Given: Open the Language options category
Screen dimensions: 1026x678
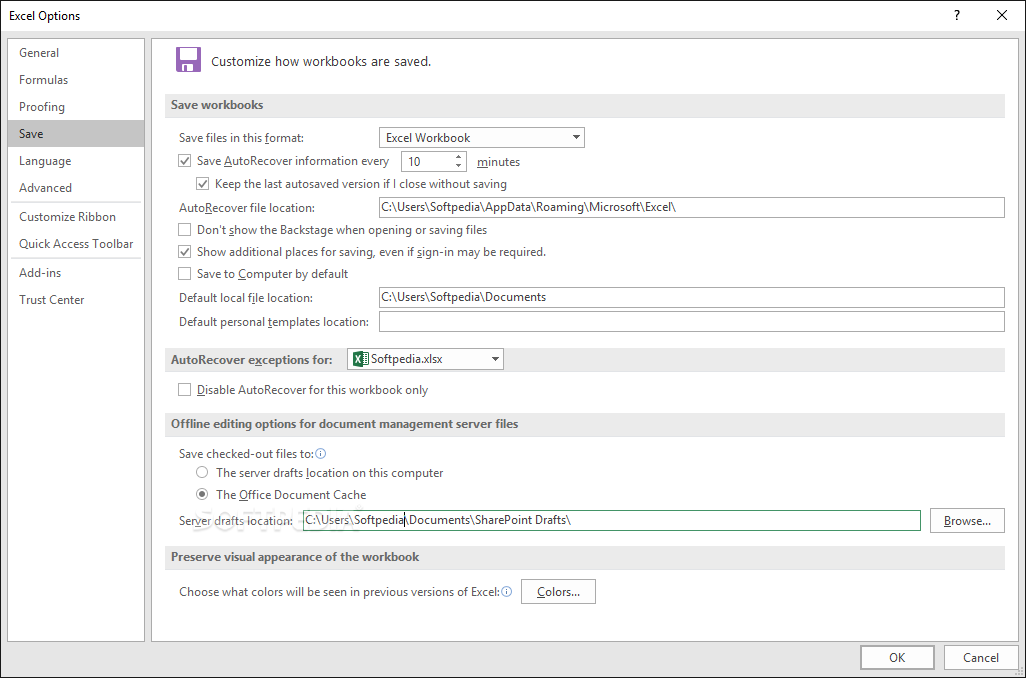Looking at the screenshot, I should coord(76,161).
